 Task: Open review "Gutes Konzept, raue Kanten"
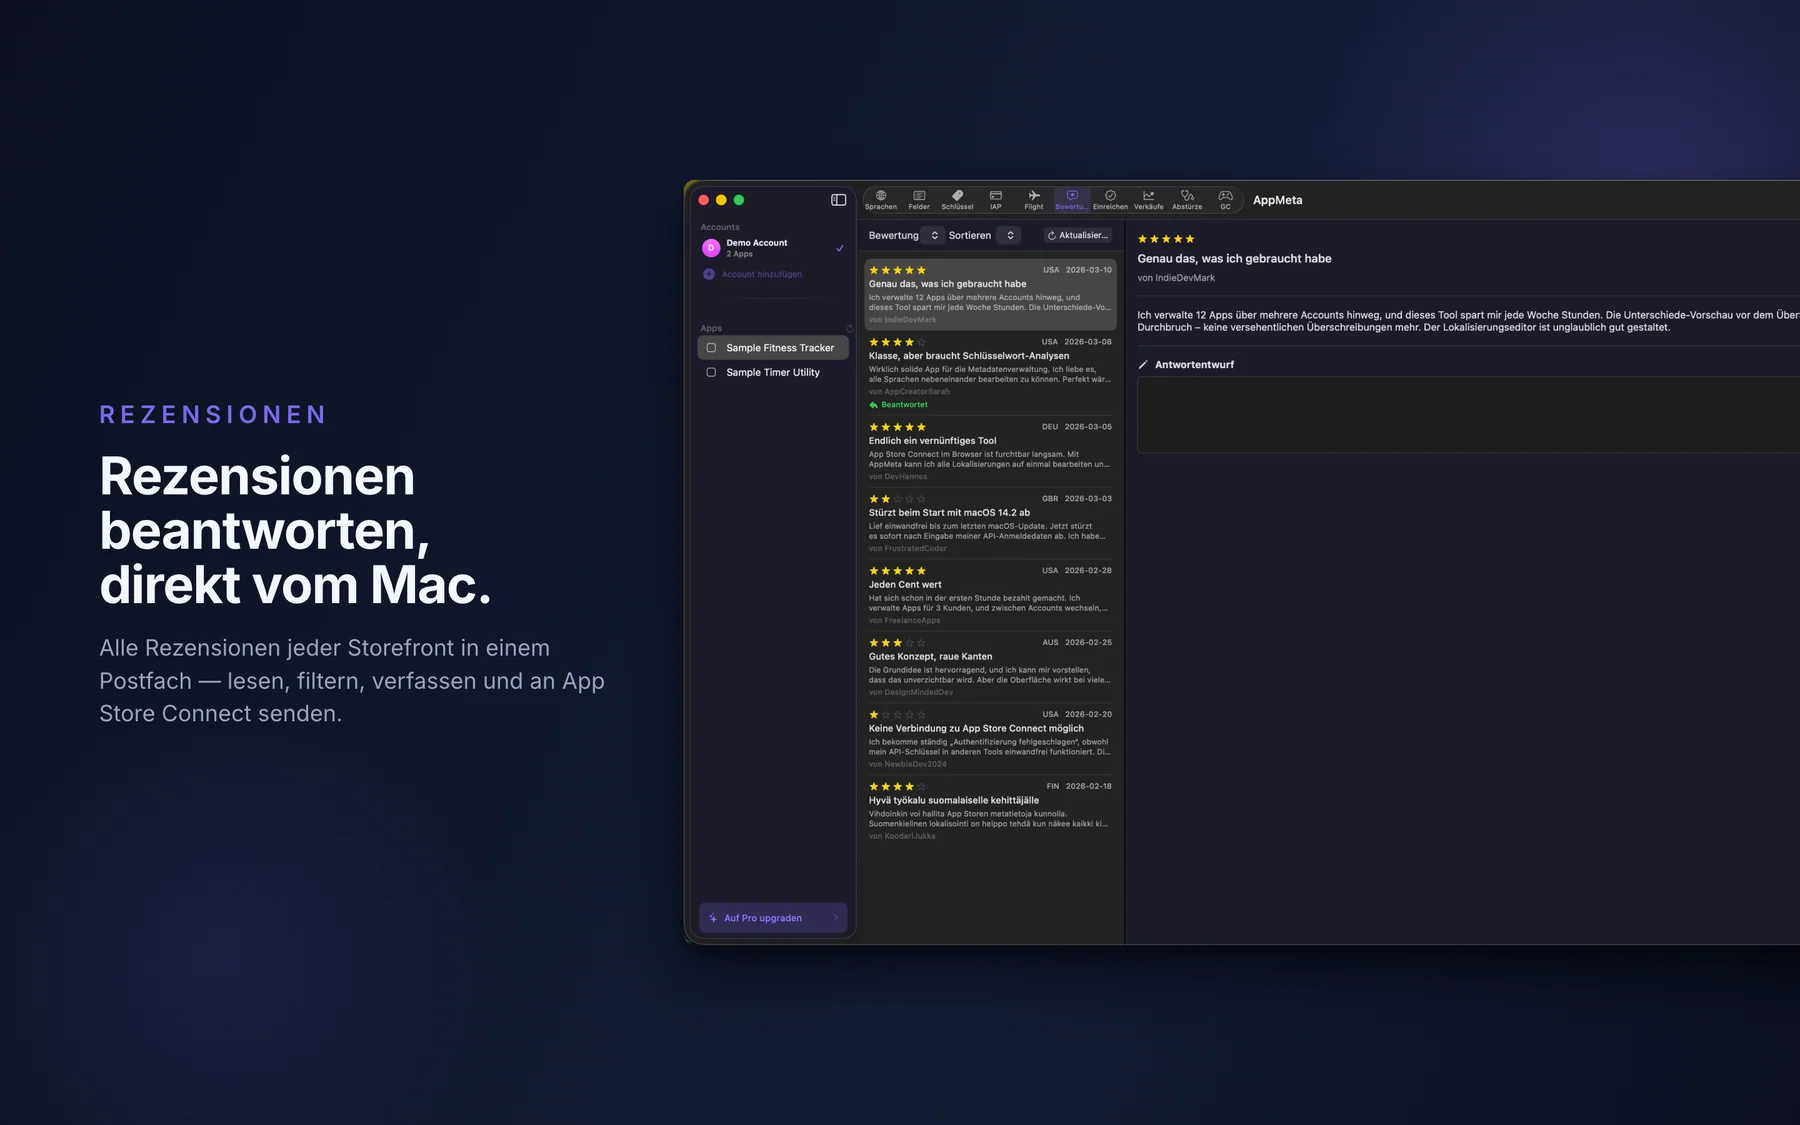click(x=990, y=668)
